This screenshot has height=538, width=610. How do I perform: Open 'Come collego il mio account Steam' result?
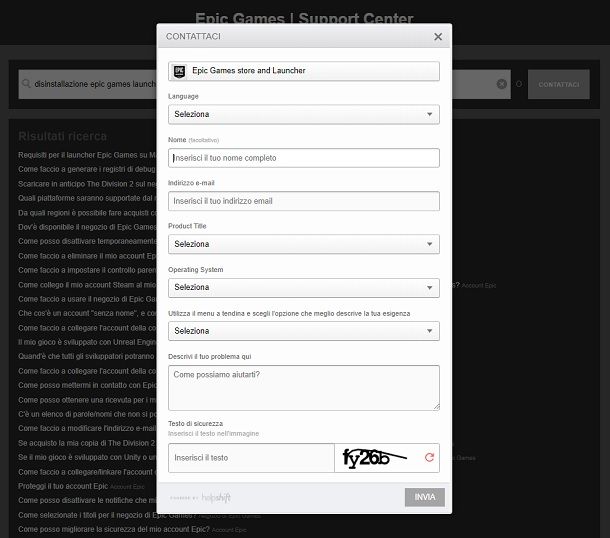coord(87,285)
